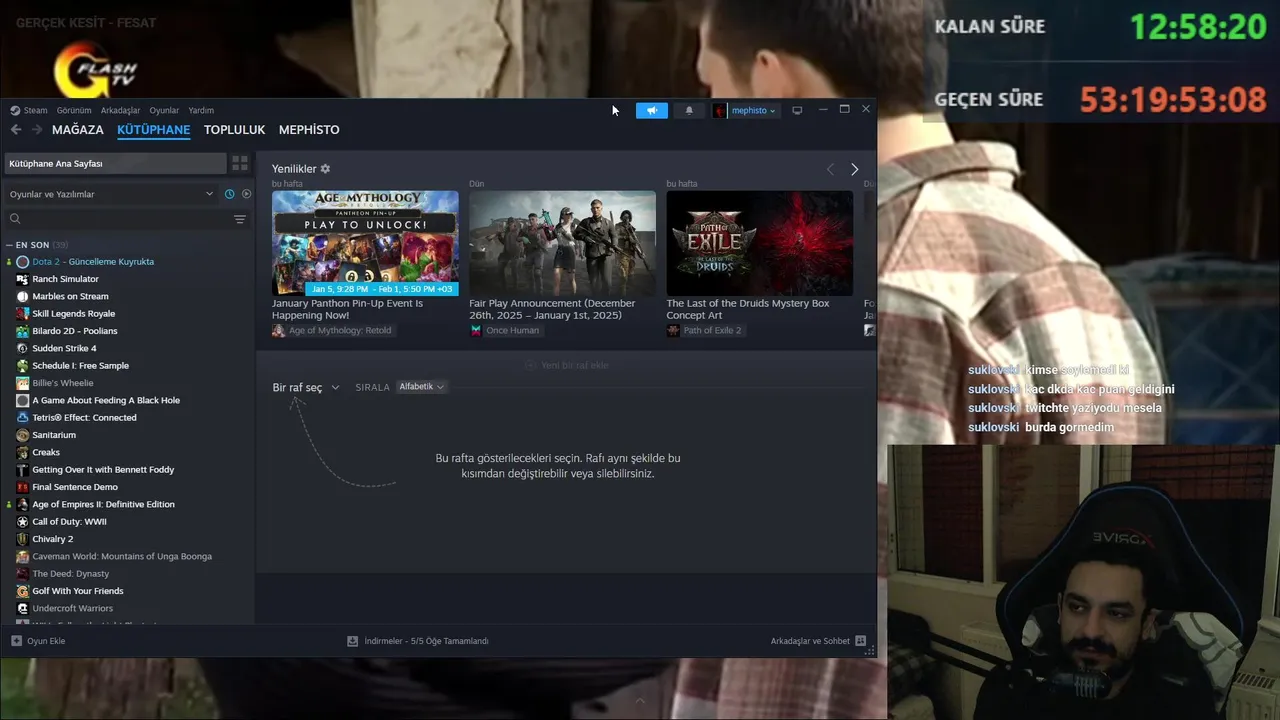Toggle show ready-to-play games only
Screen dimensions: 1280x720
[x=246, y=194]
